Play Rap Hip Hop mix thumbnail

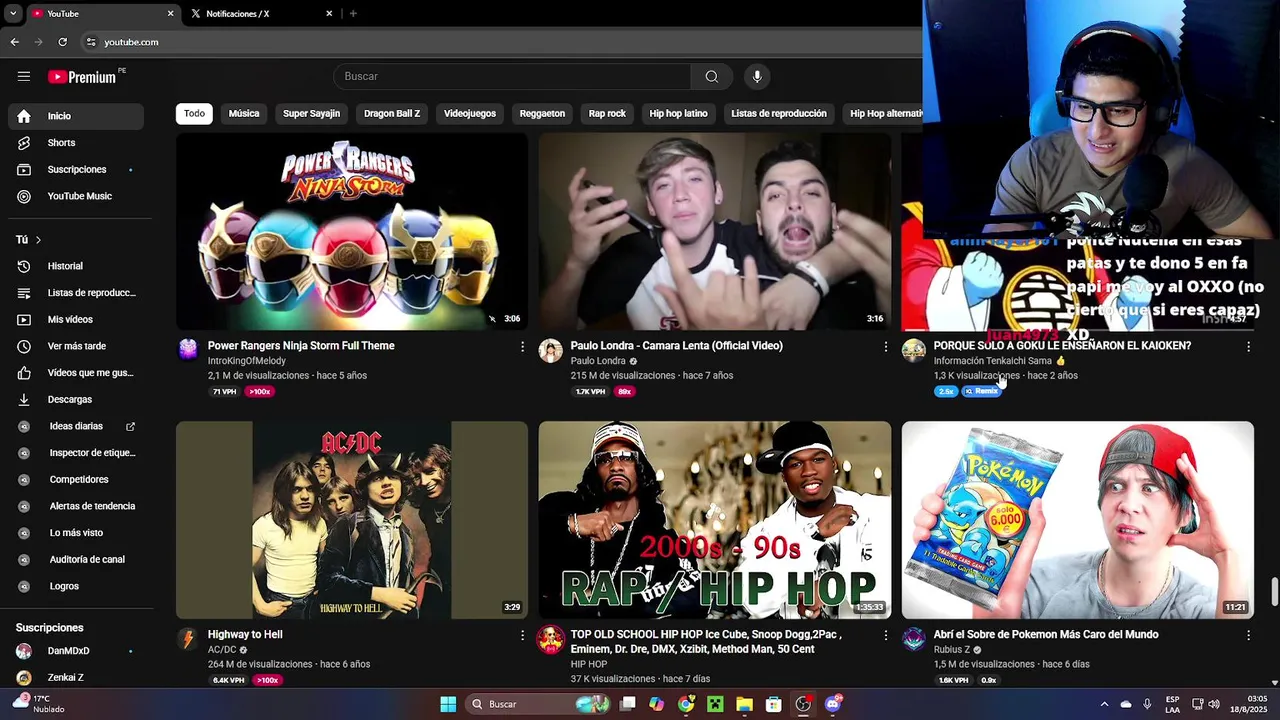(715, 520)
